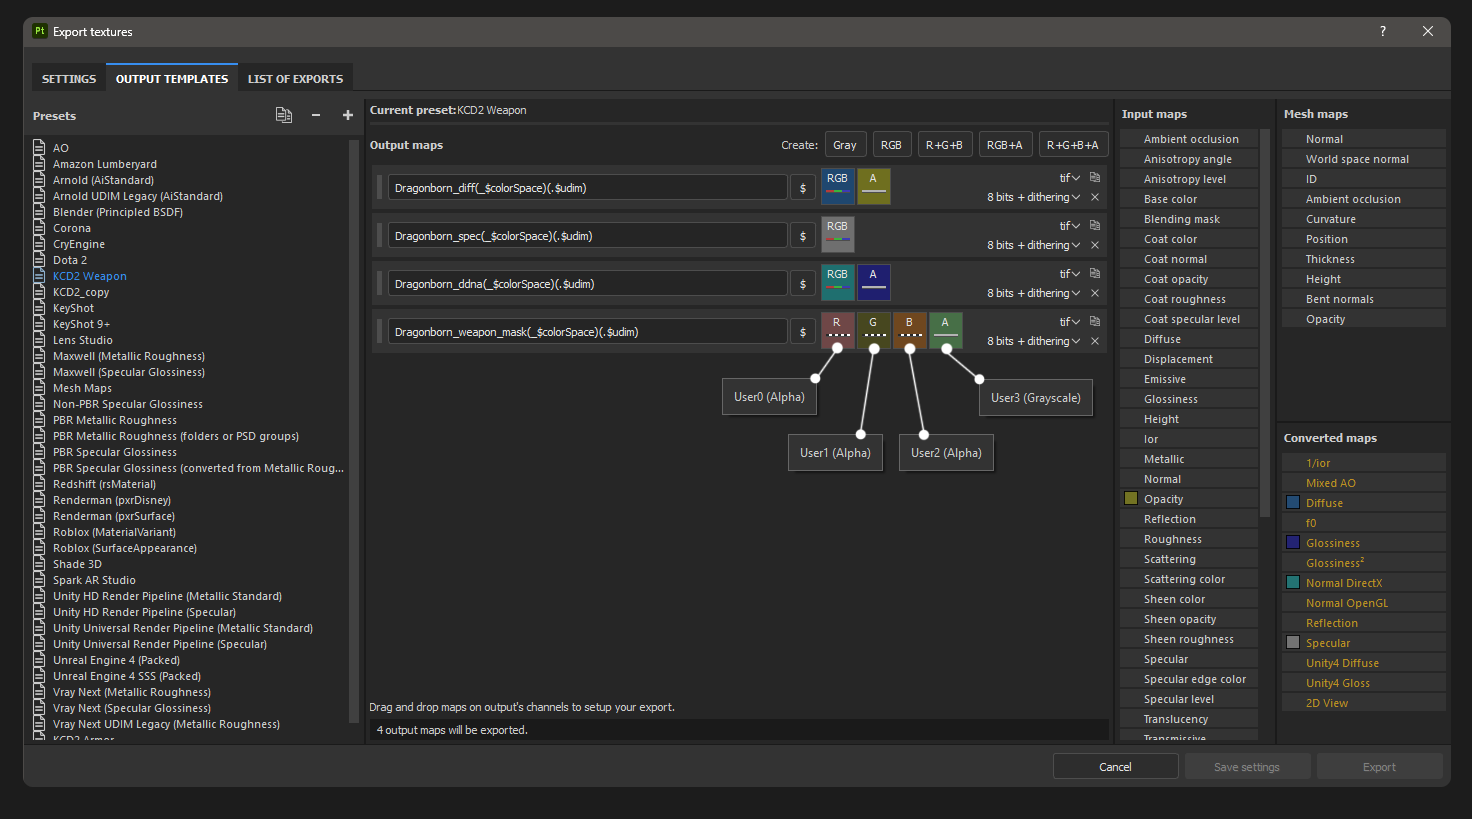Screen dimensions: 1472x819
Task: Open the $ variables button for Dragonborn_diff
Action: [x=802, y=188]
